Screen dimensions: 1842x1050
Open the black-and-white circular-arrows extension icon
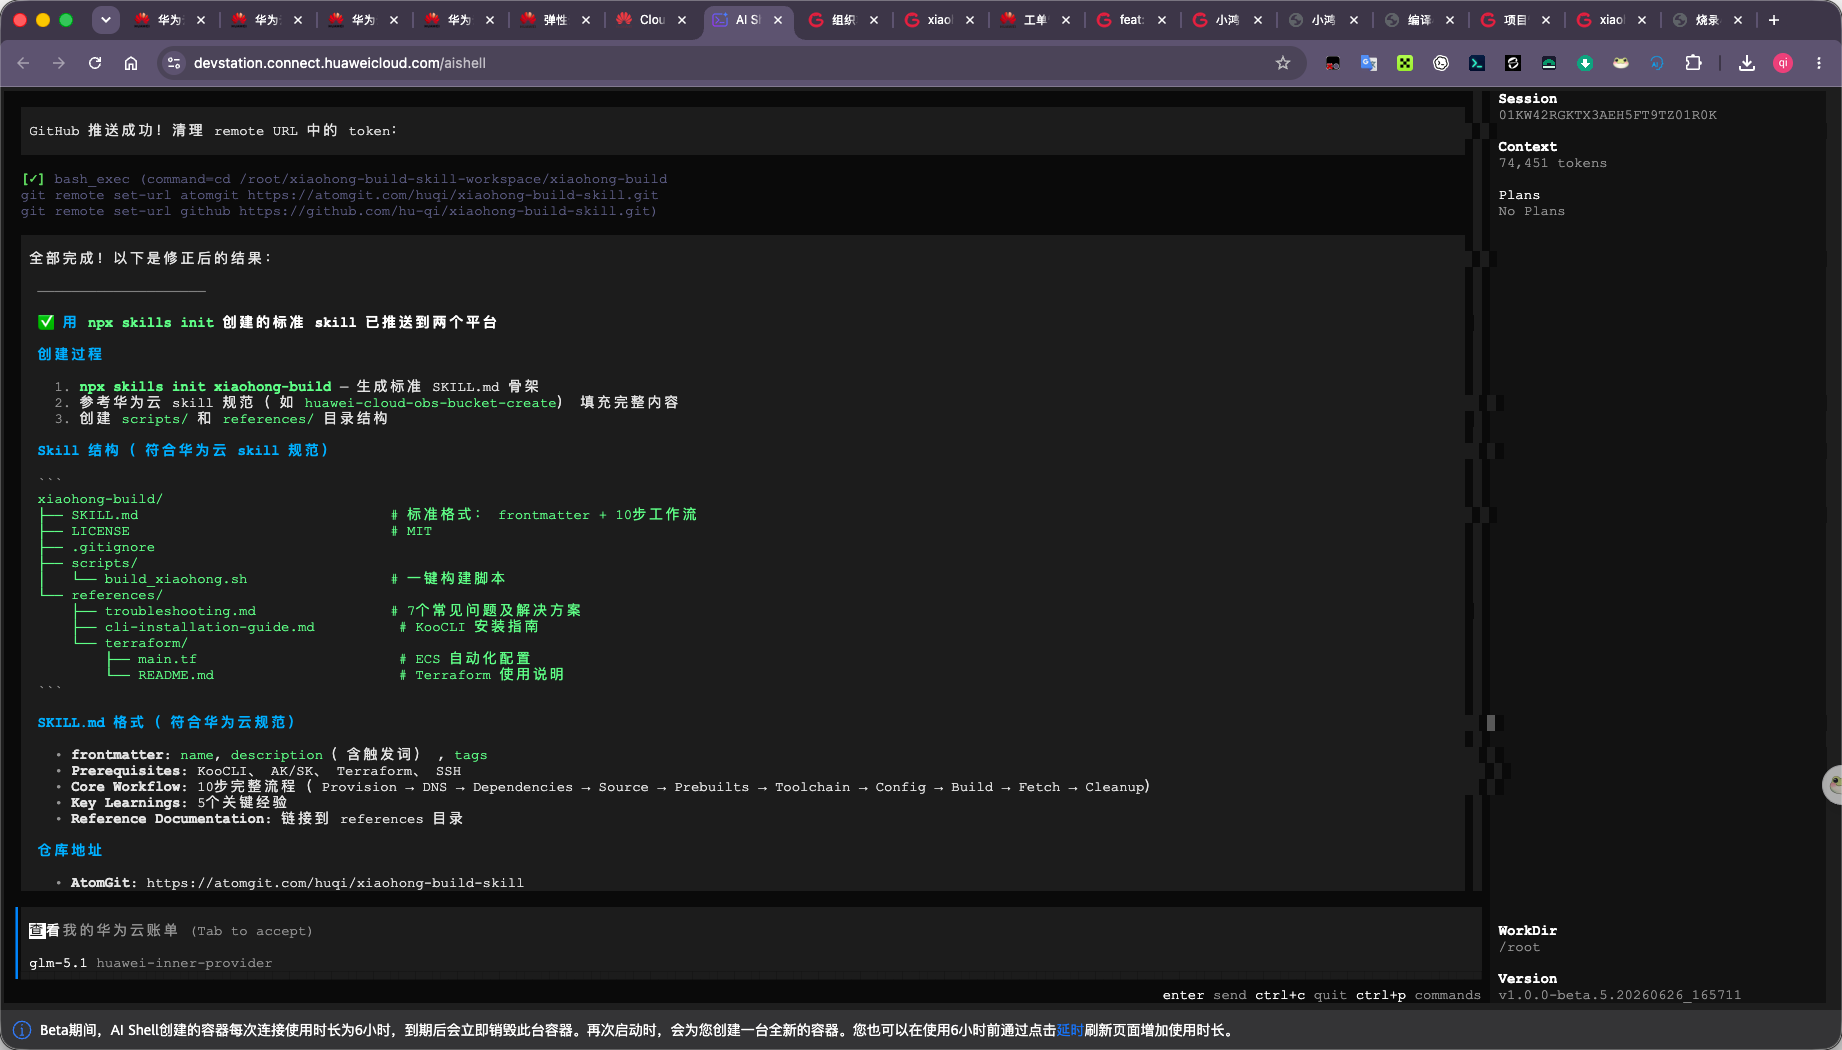1513,63
